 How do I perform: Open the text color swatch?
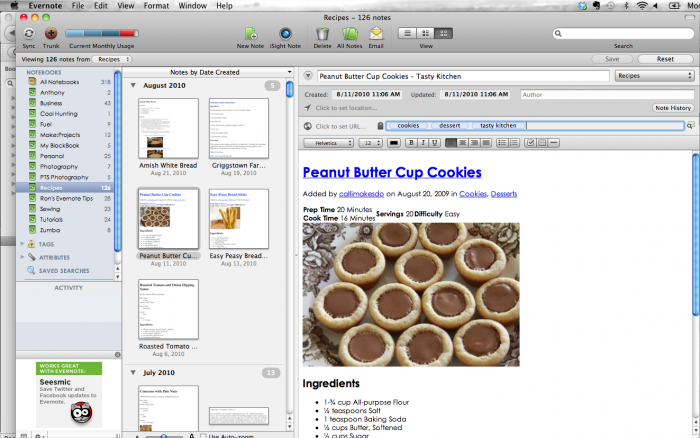[394, 143]
